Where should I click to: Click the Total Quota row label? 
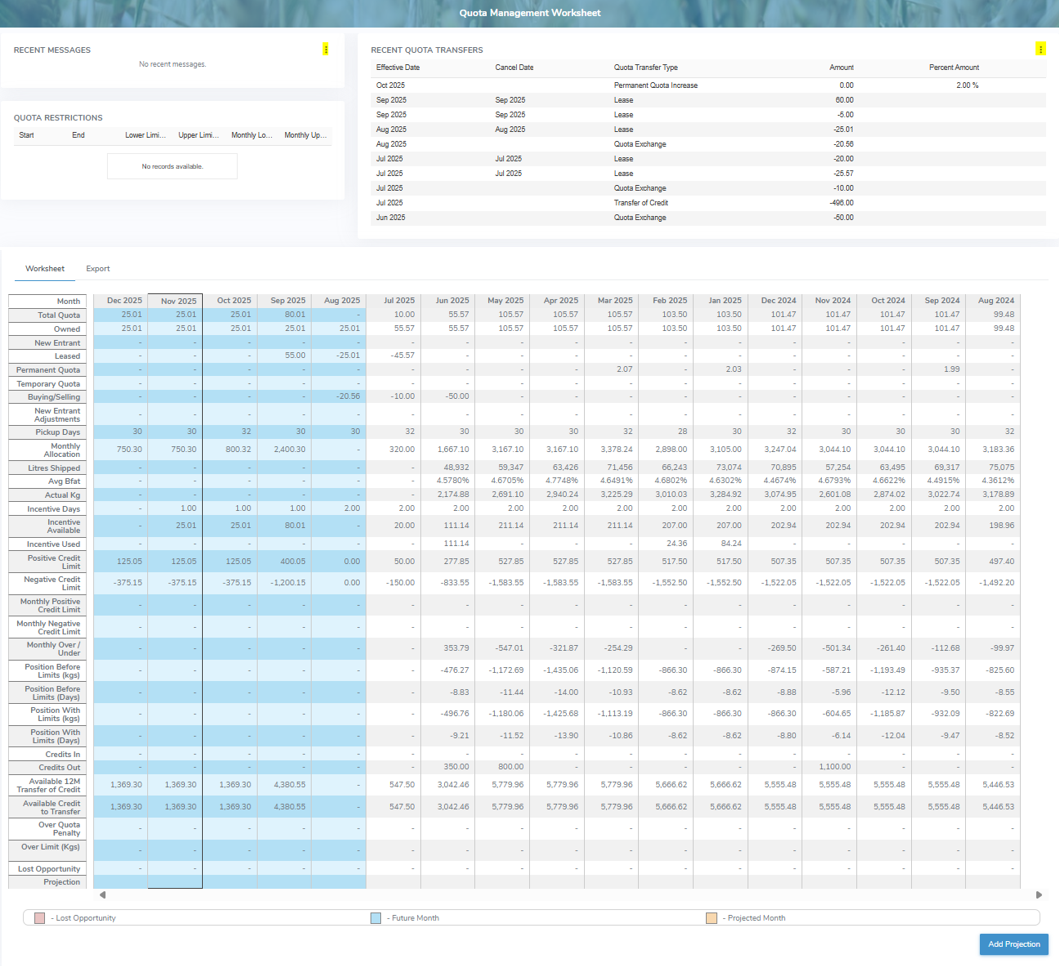point(48,315)
